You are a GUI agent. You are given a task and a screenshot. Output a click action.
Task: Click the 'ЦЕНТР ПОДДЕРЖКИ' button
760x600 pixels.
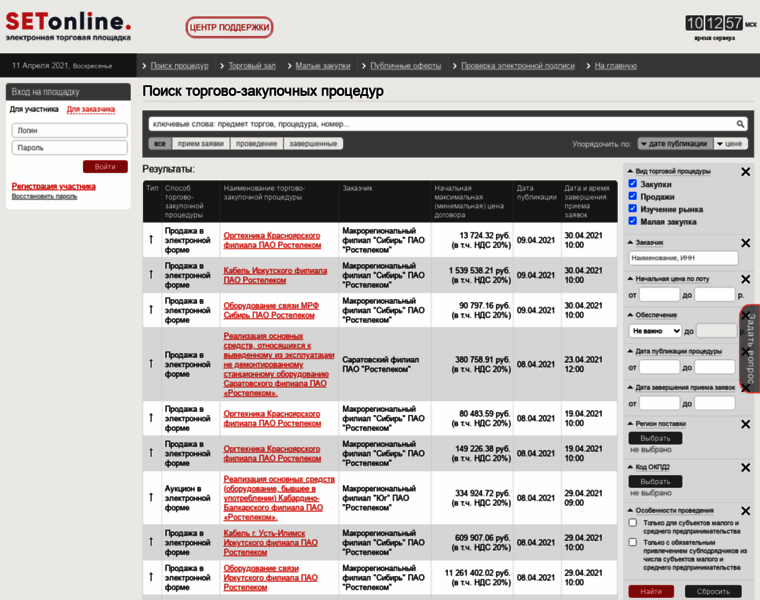click(x=229, y=27)
